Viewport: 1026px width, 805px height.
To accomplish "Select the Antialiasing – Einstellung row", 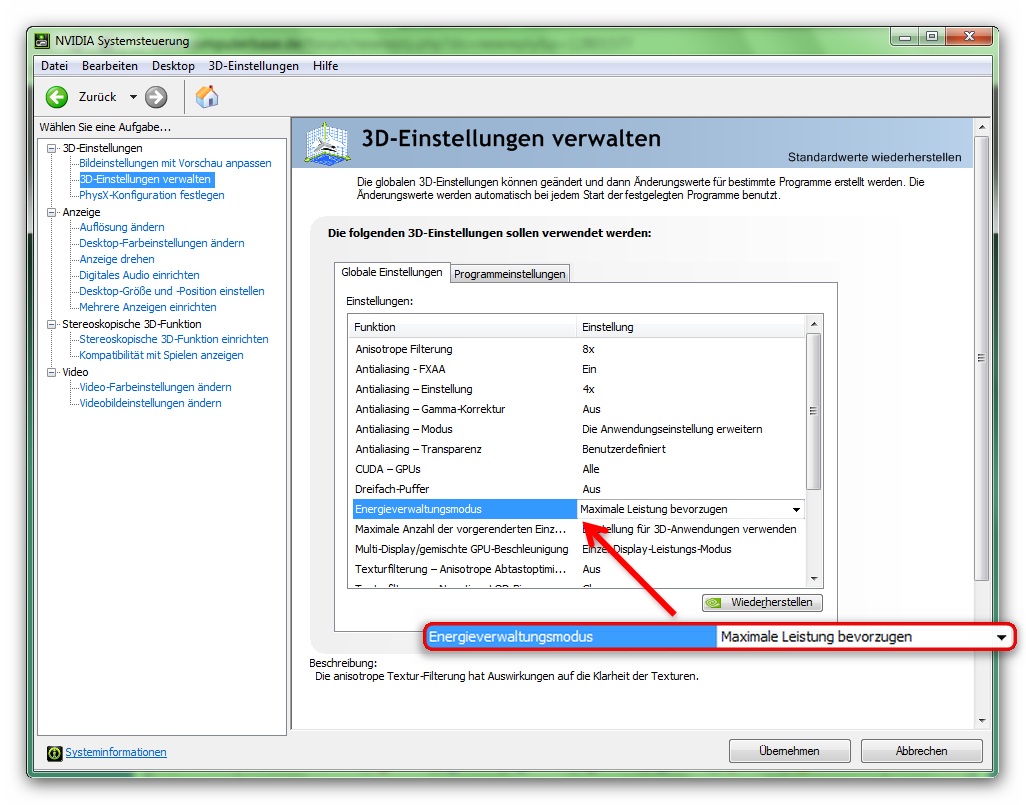I will 578,389.
